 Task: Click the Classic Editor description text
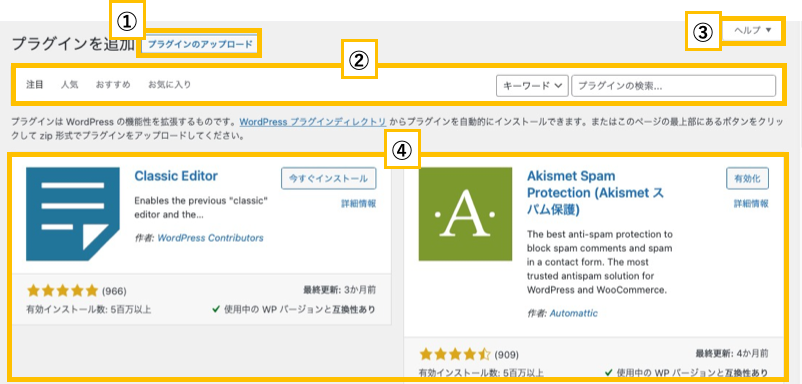[x=202, y=207]
